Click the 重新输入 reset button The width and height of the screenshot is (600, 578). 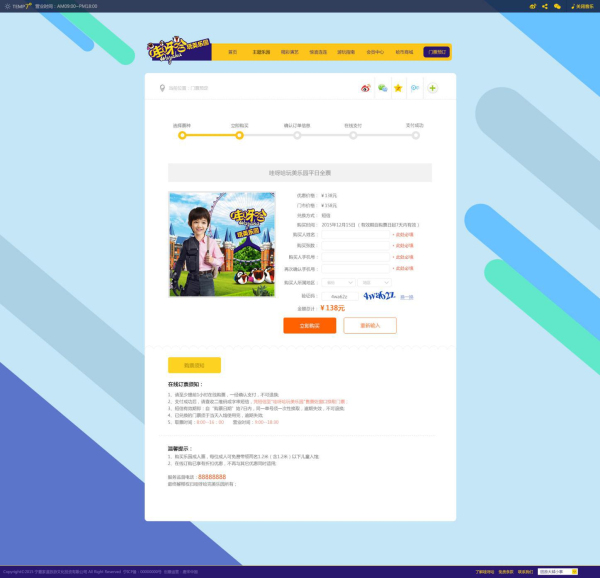click(370, 325)
